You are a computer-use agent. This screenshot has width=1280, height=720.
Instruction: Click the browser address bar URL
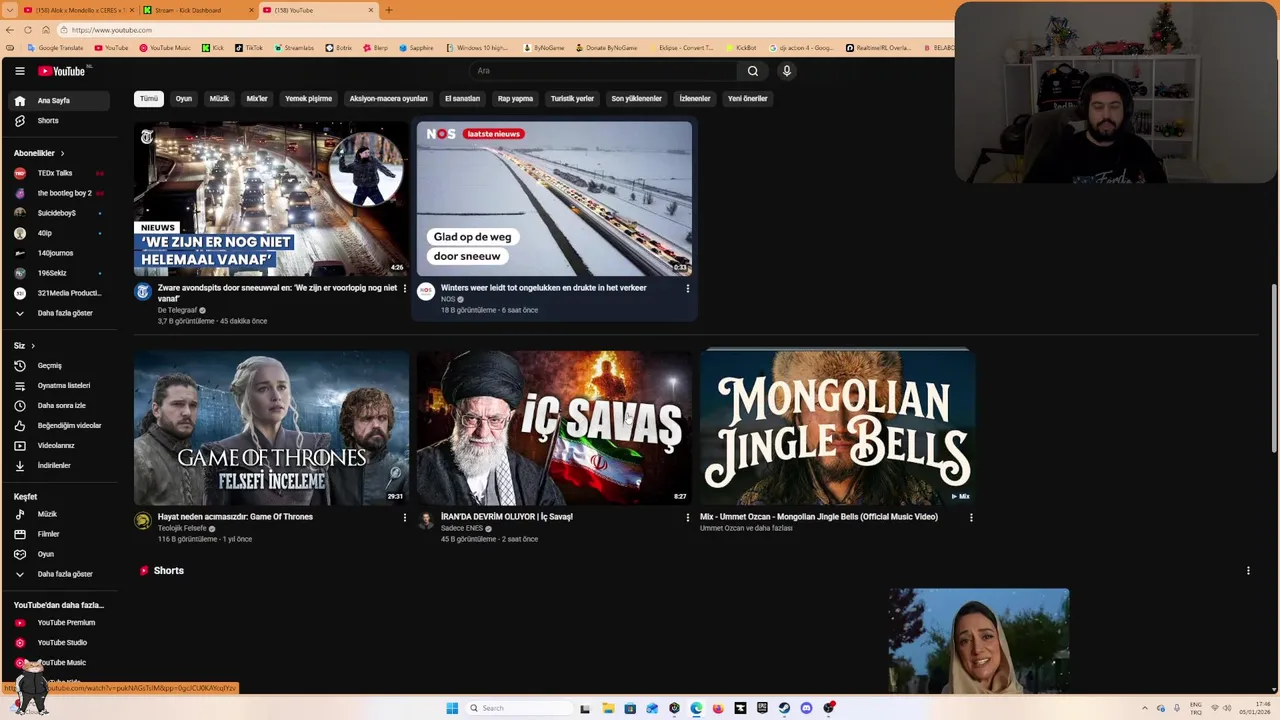click(x=112, y=30)
